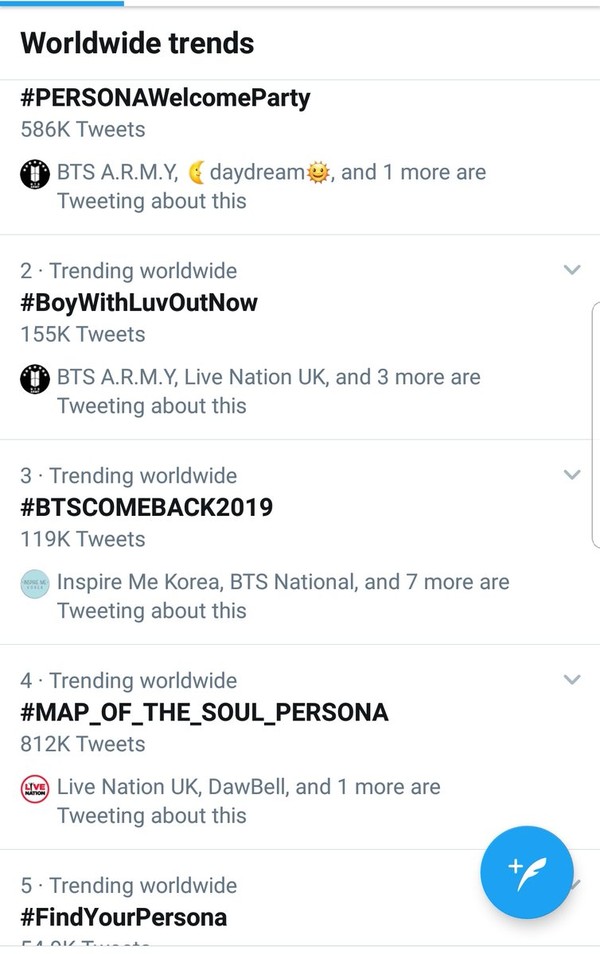
Task: Open the #BTSCOMEBACK2019 trend
Action: pyautogui.click(x=146, y=507)
